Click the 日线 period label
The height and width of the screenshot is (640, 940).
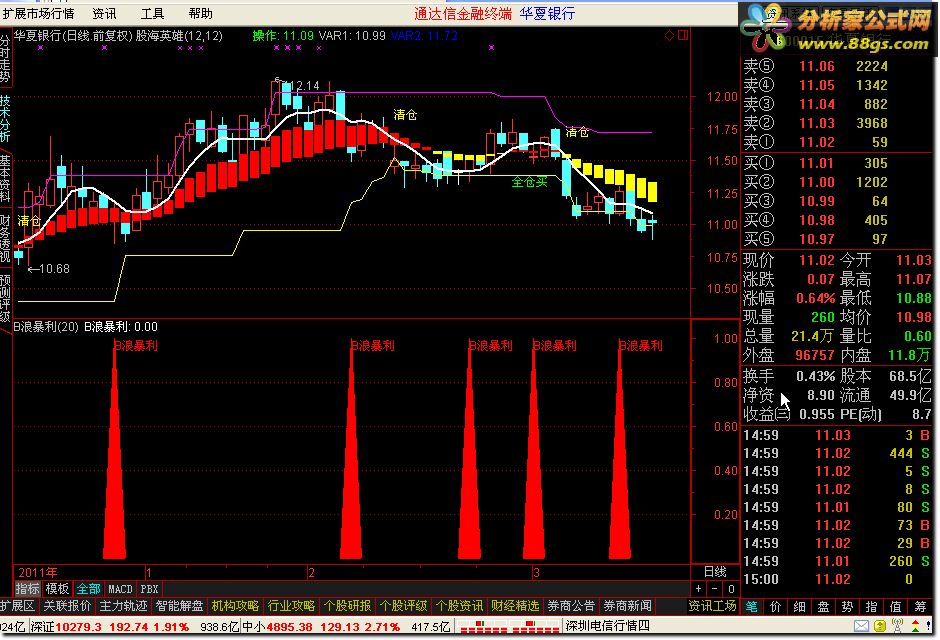[715, 572]
